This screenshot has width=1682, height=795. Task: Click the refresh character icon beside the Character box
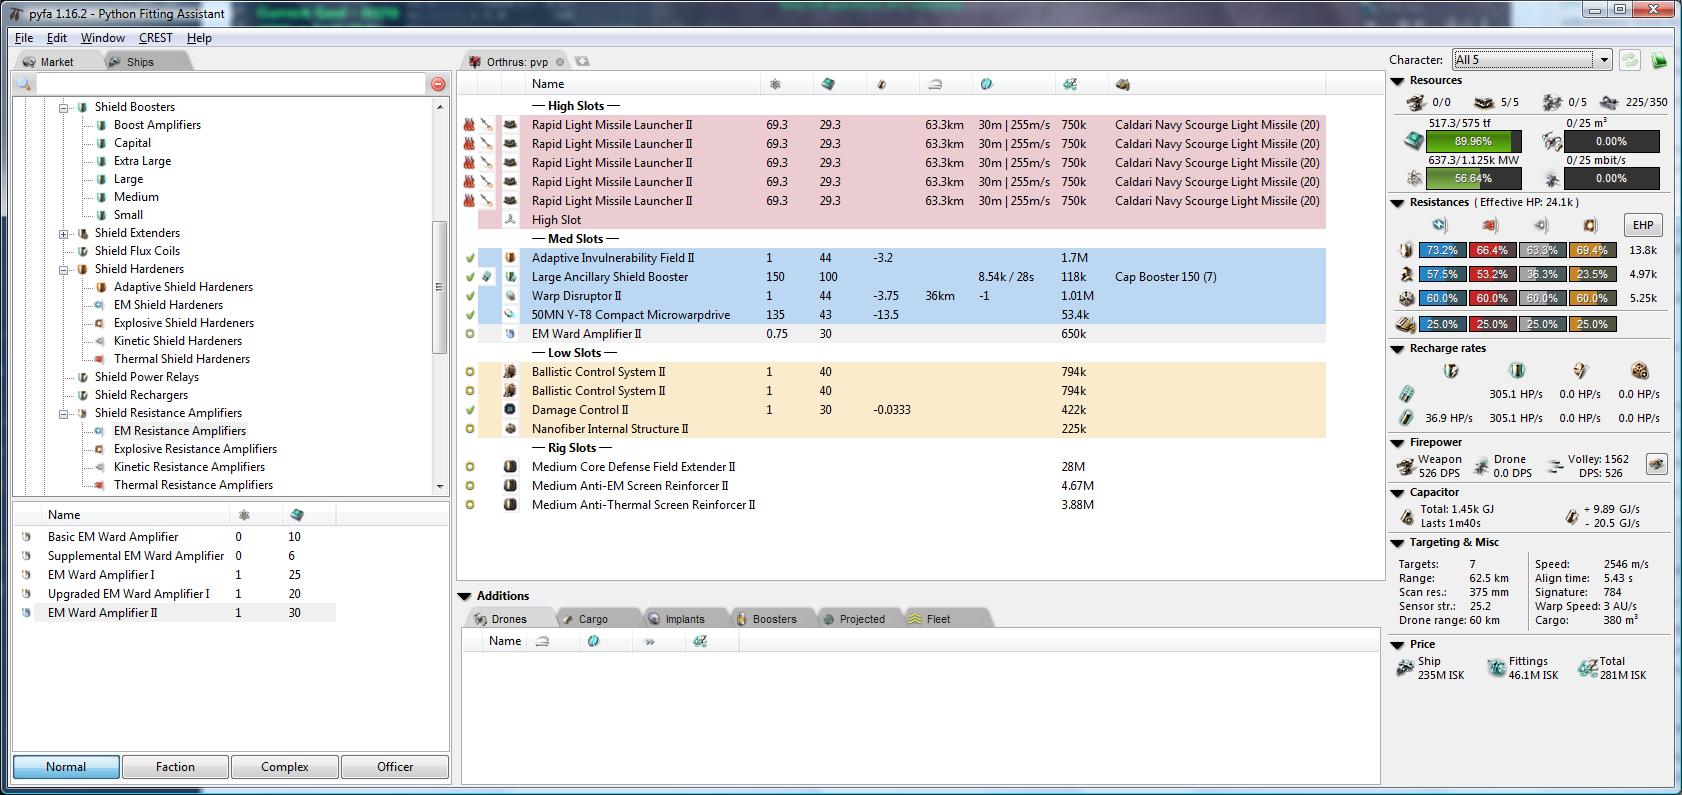pyautogui.click(x=1630, y=60)
